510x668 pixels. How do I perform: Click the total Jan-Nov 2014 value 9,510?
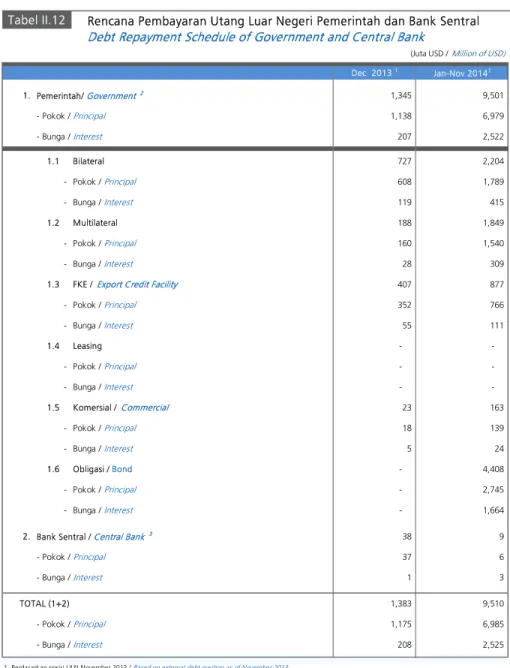pyautogui.click(x=493, y=604)
